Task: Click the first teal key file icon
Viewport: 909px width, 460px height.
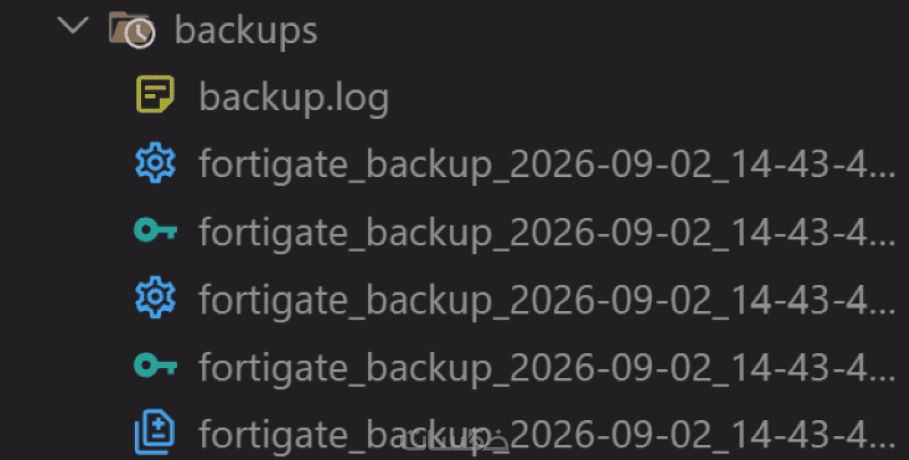Action: [155, 231]
